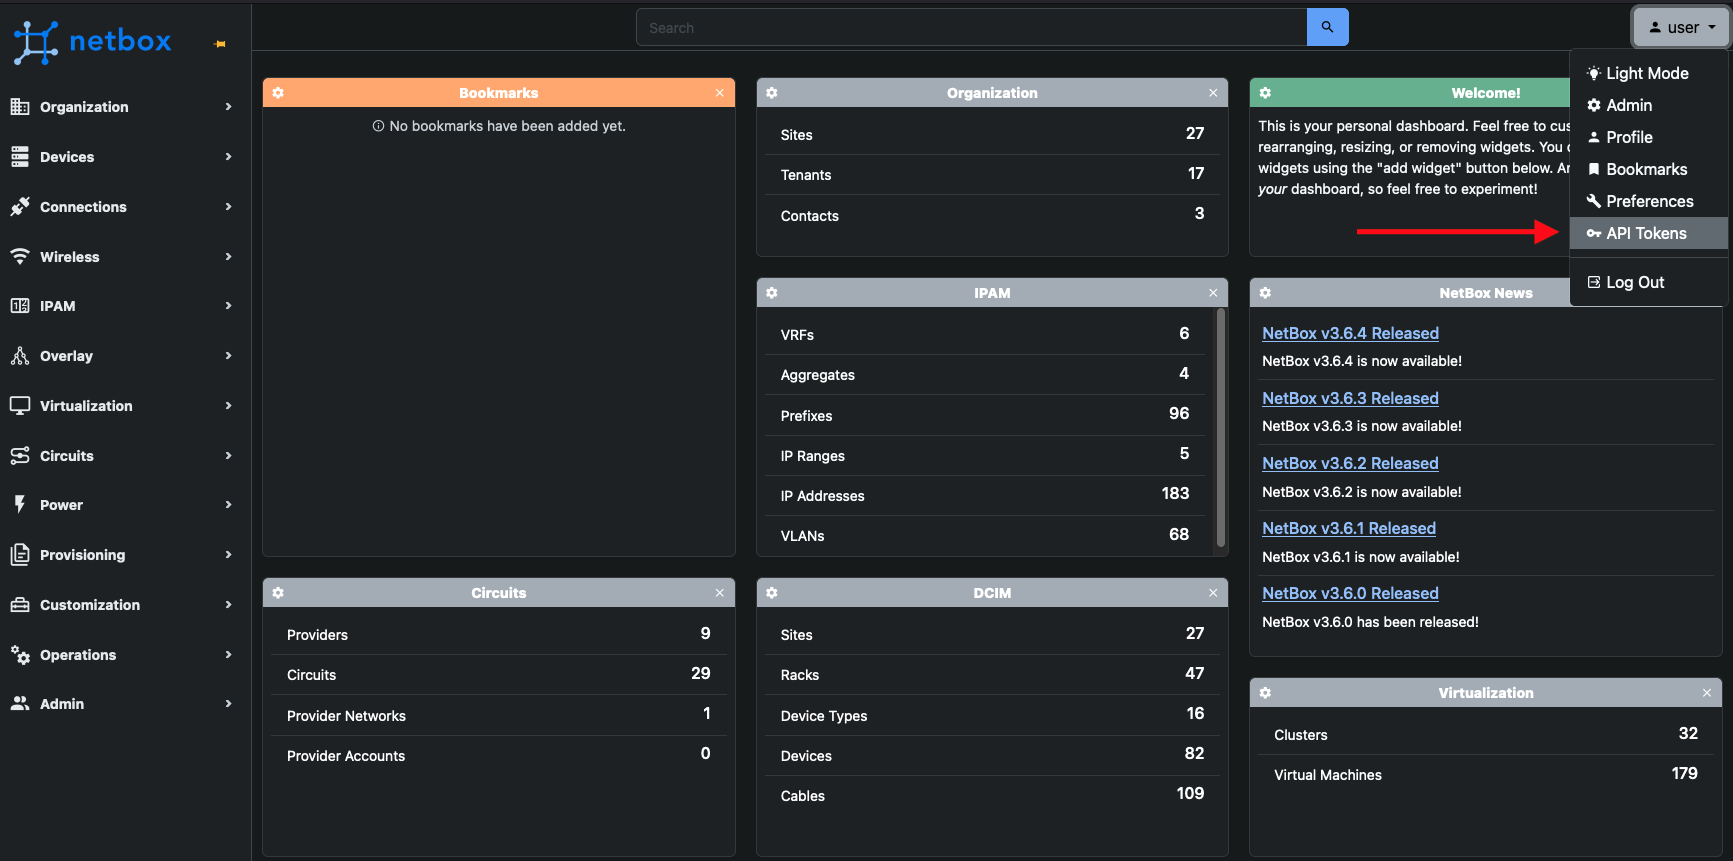Click the IPAM widget scrollbar

coord(1220,428)
